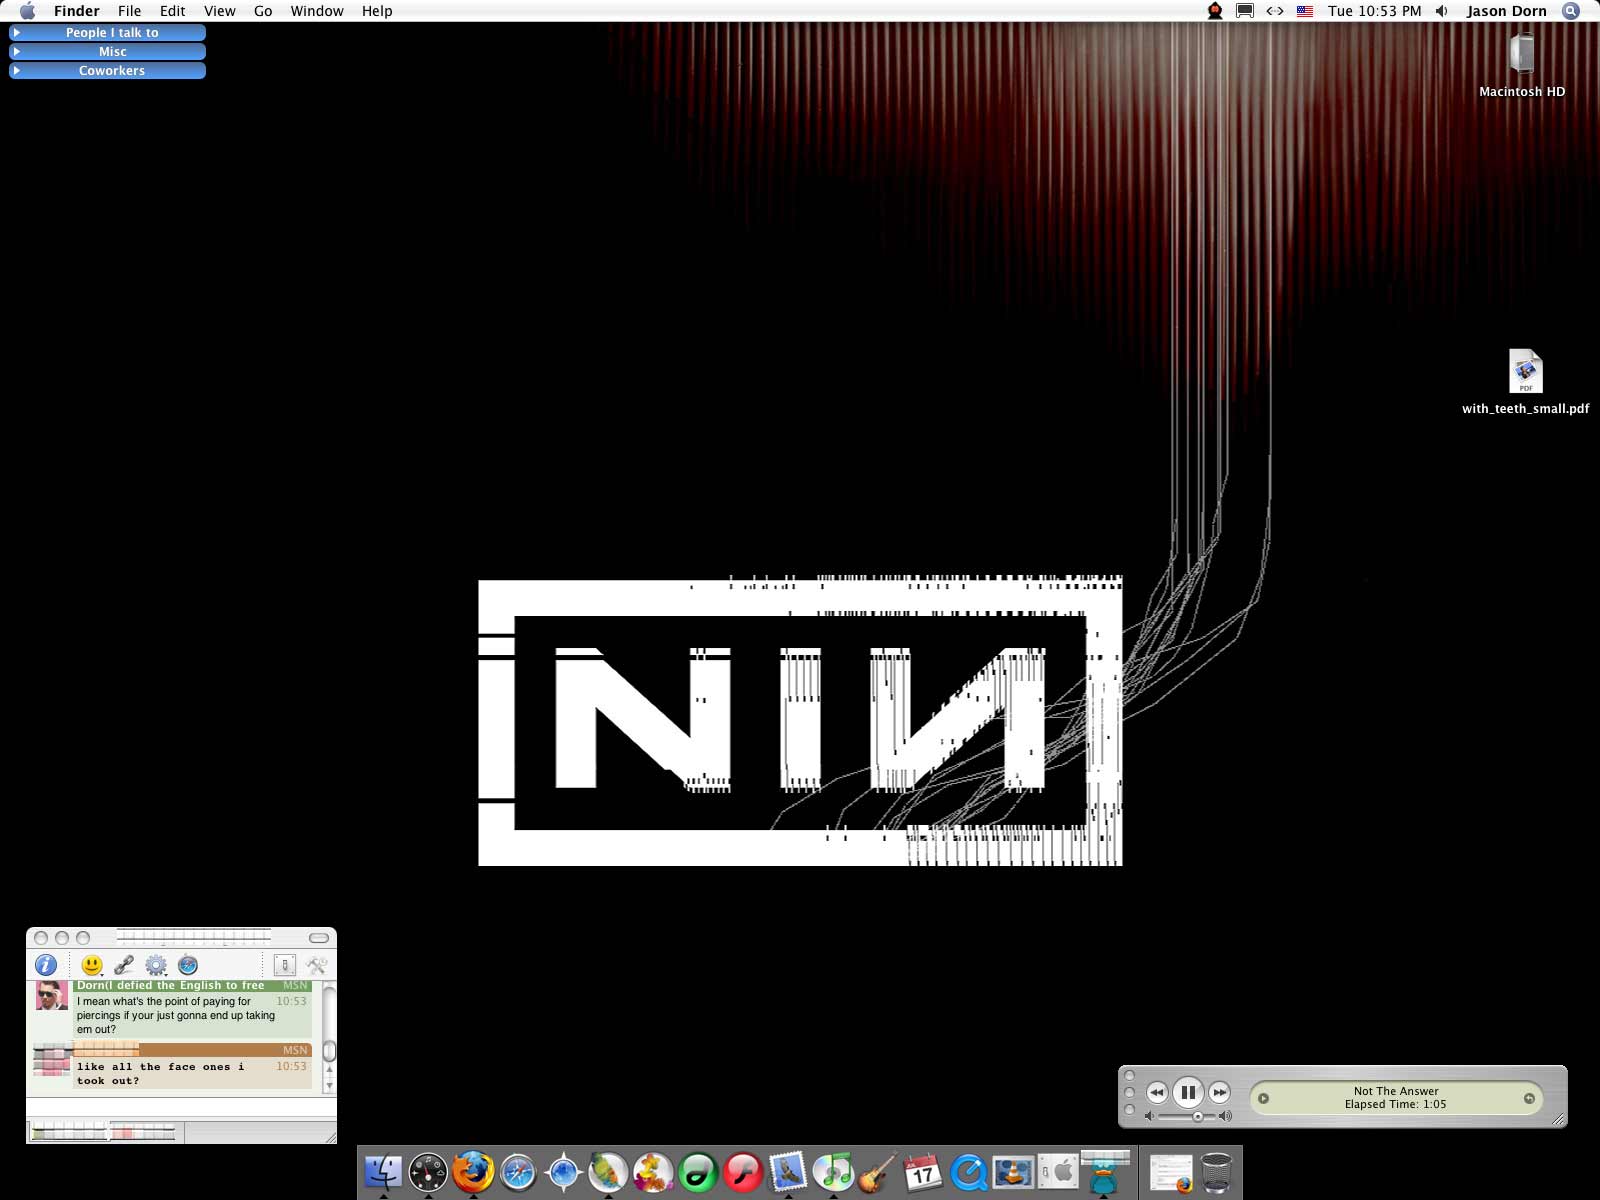Open Finder from the Dock
This screenshot has width=1600, height=1200.
tap(383, 1171)
